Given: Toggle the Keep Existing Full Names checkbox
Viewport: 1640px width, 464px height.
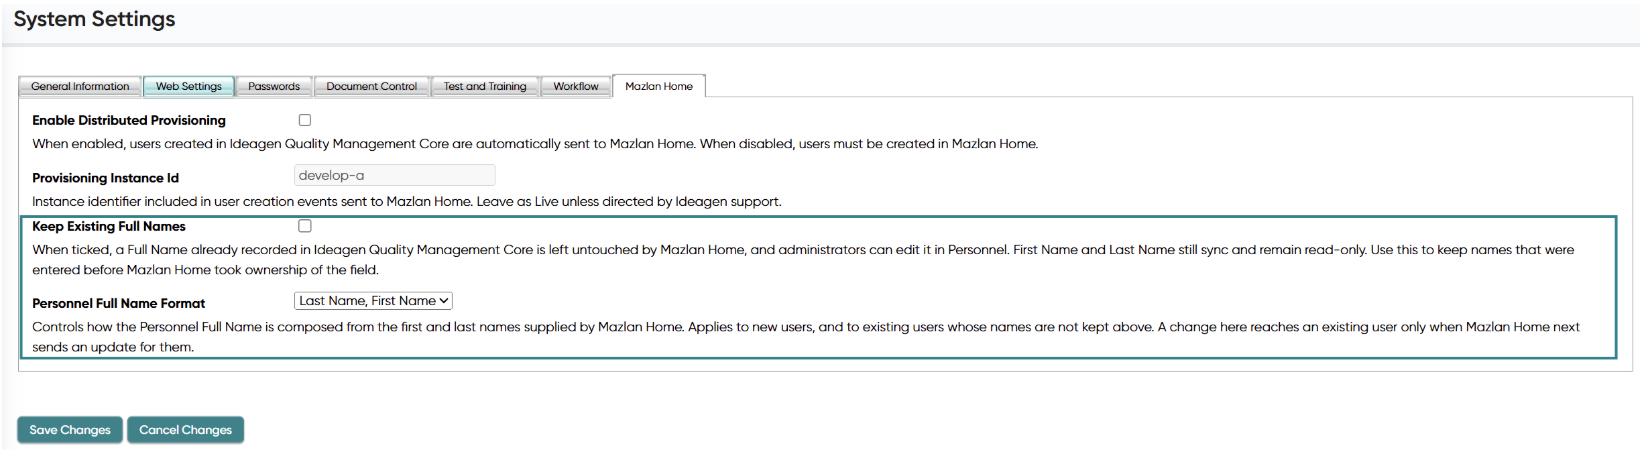Looking at the screenshot, I should tap(305, 226).
